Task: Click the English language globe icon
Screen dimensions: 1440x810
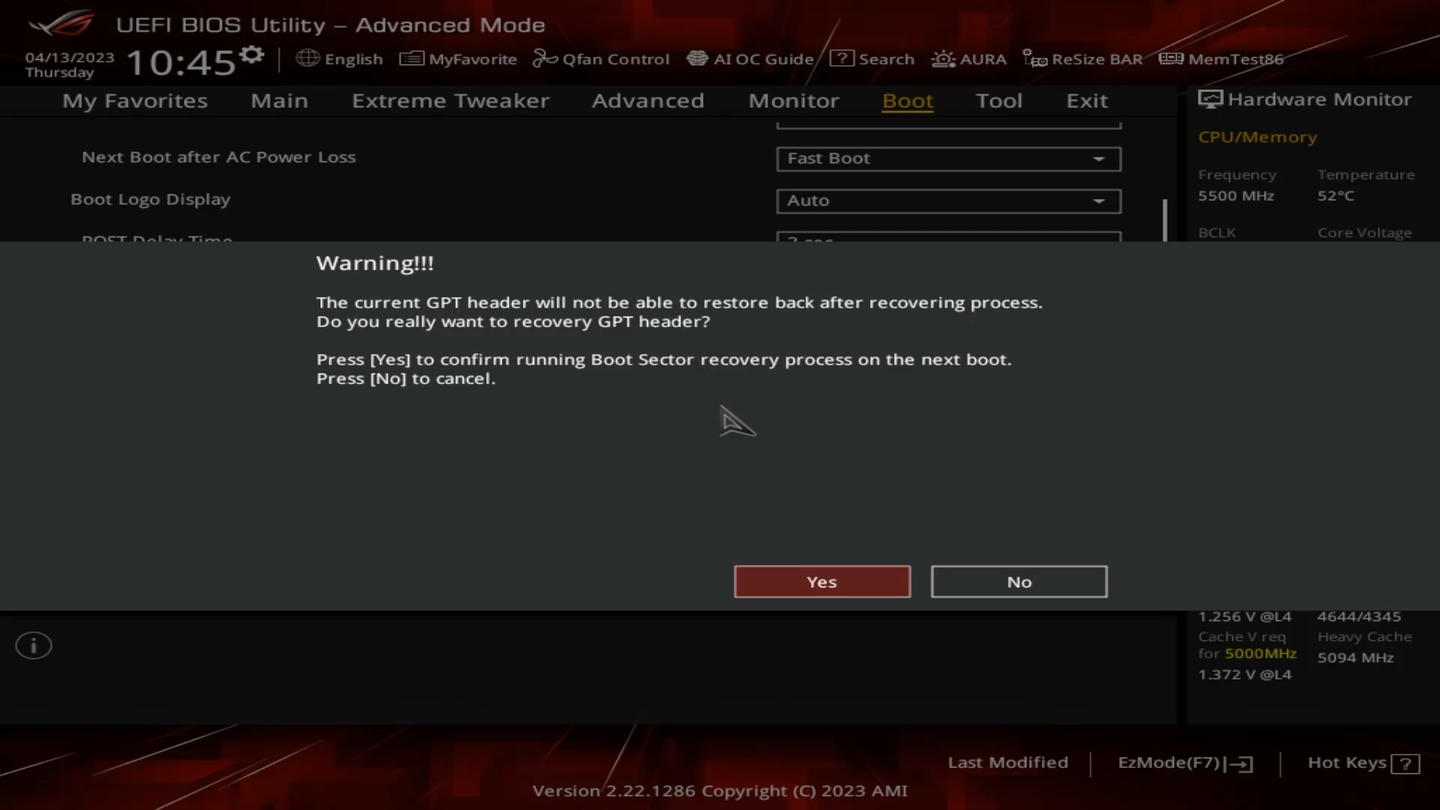Action: click(308, 59)
